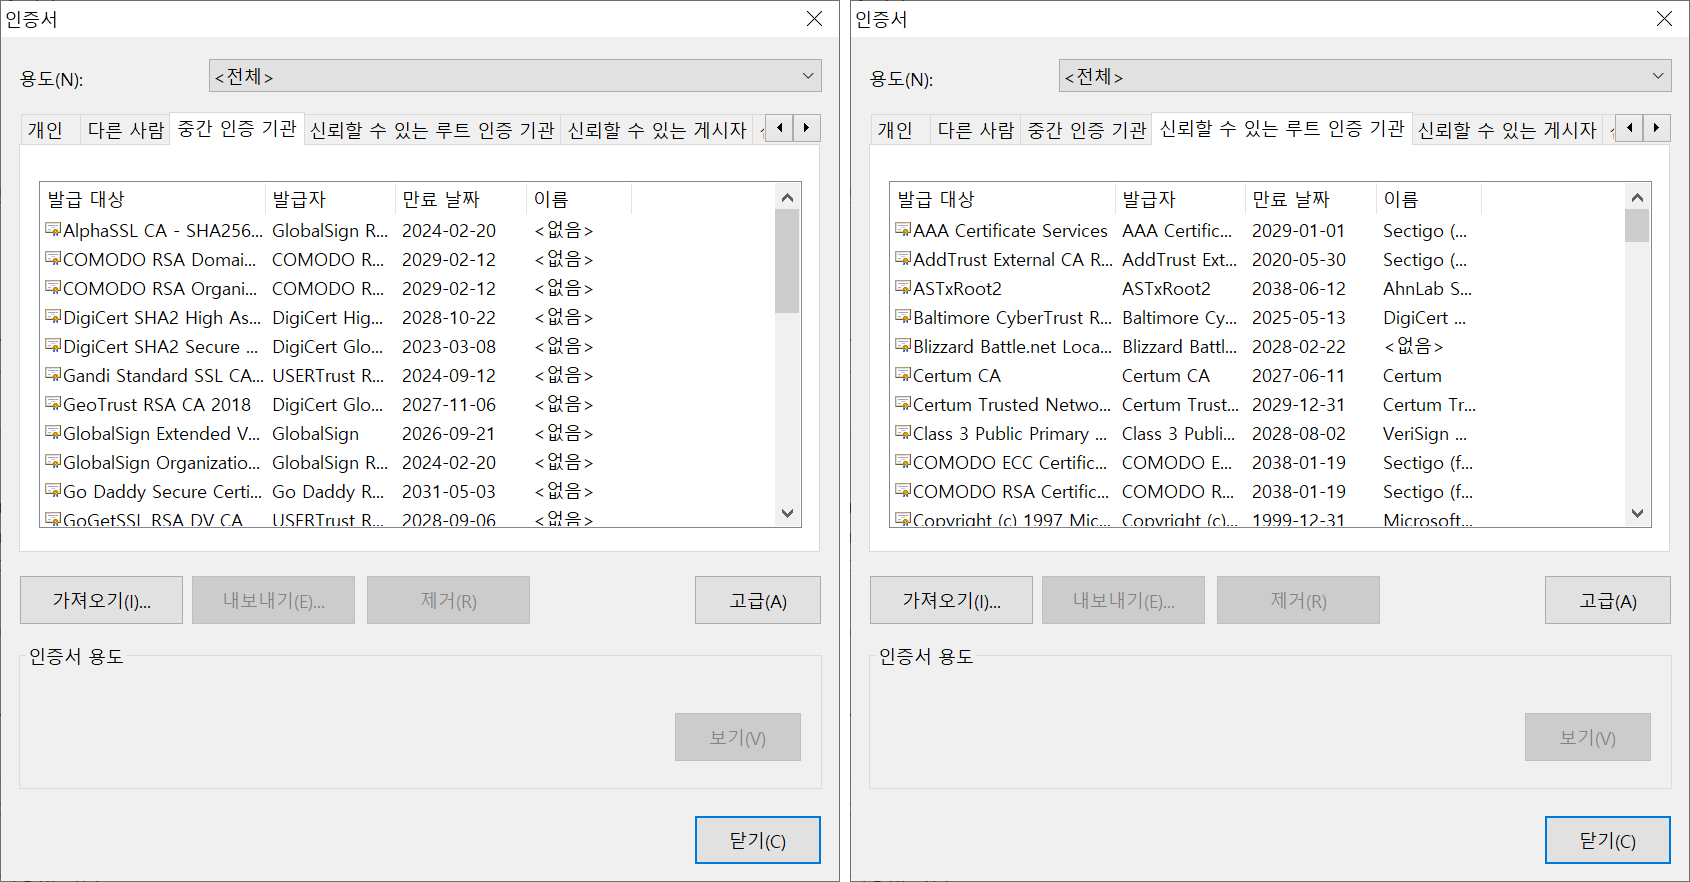This screenshot has width=1690, height=882.
Task: Click tab scroll left arrow in right window
Action: tap(1630, 128)
